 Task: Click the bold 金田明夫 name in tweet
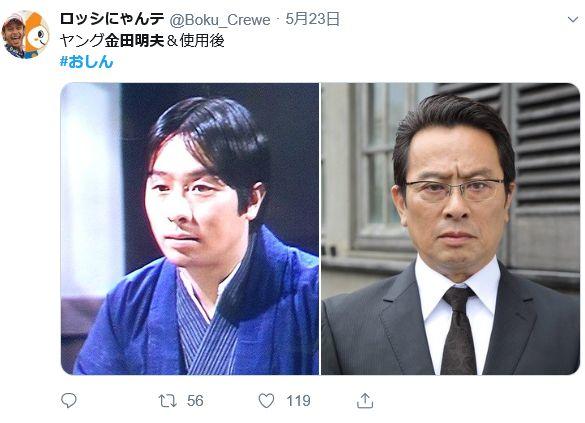[134, 41]
